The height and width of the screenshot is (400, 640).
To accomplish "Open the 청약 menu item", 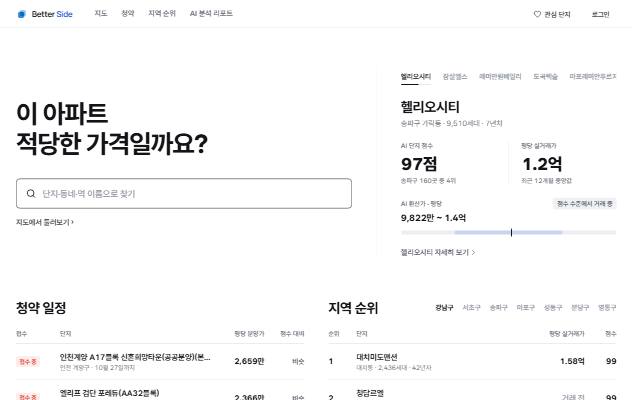I will (128, 13).
